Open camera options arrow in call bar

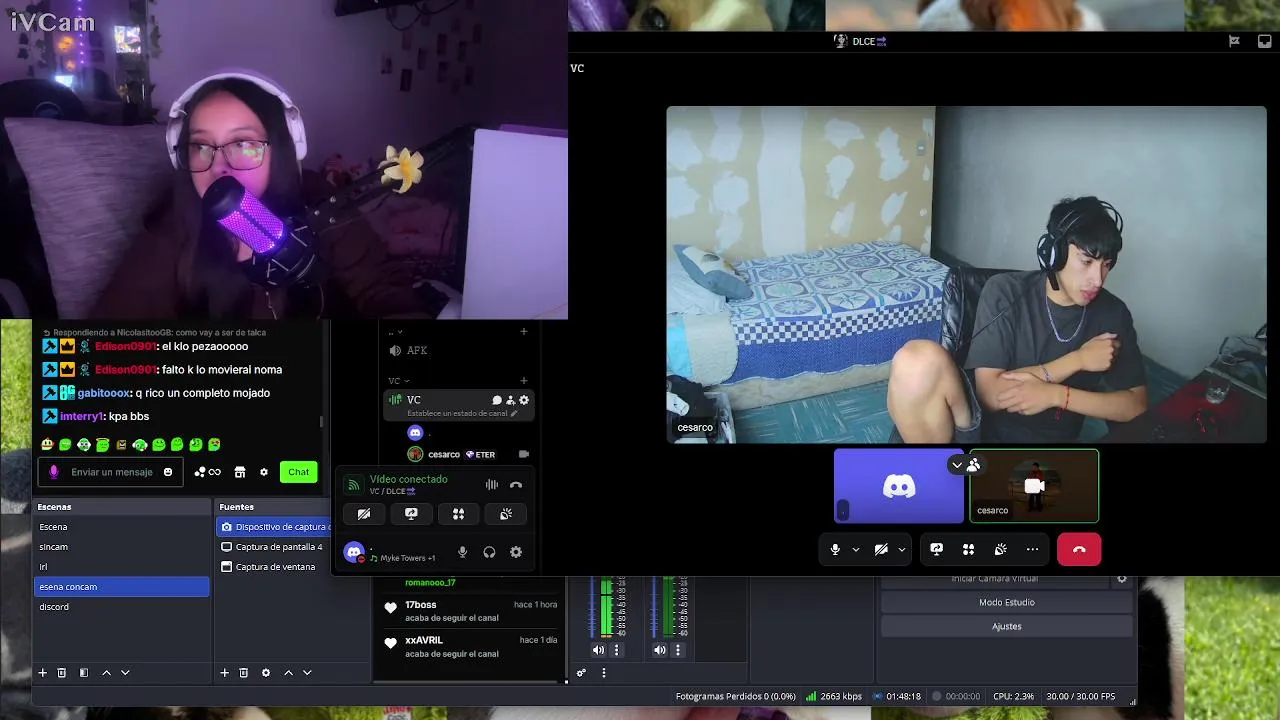[902, 549]
